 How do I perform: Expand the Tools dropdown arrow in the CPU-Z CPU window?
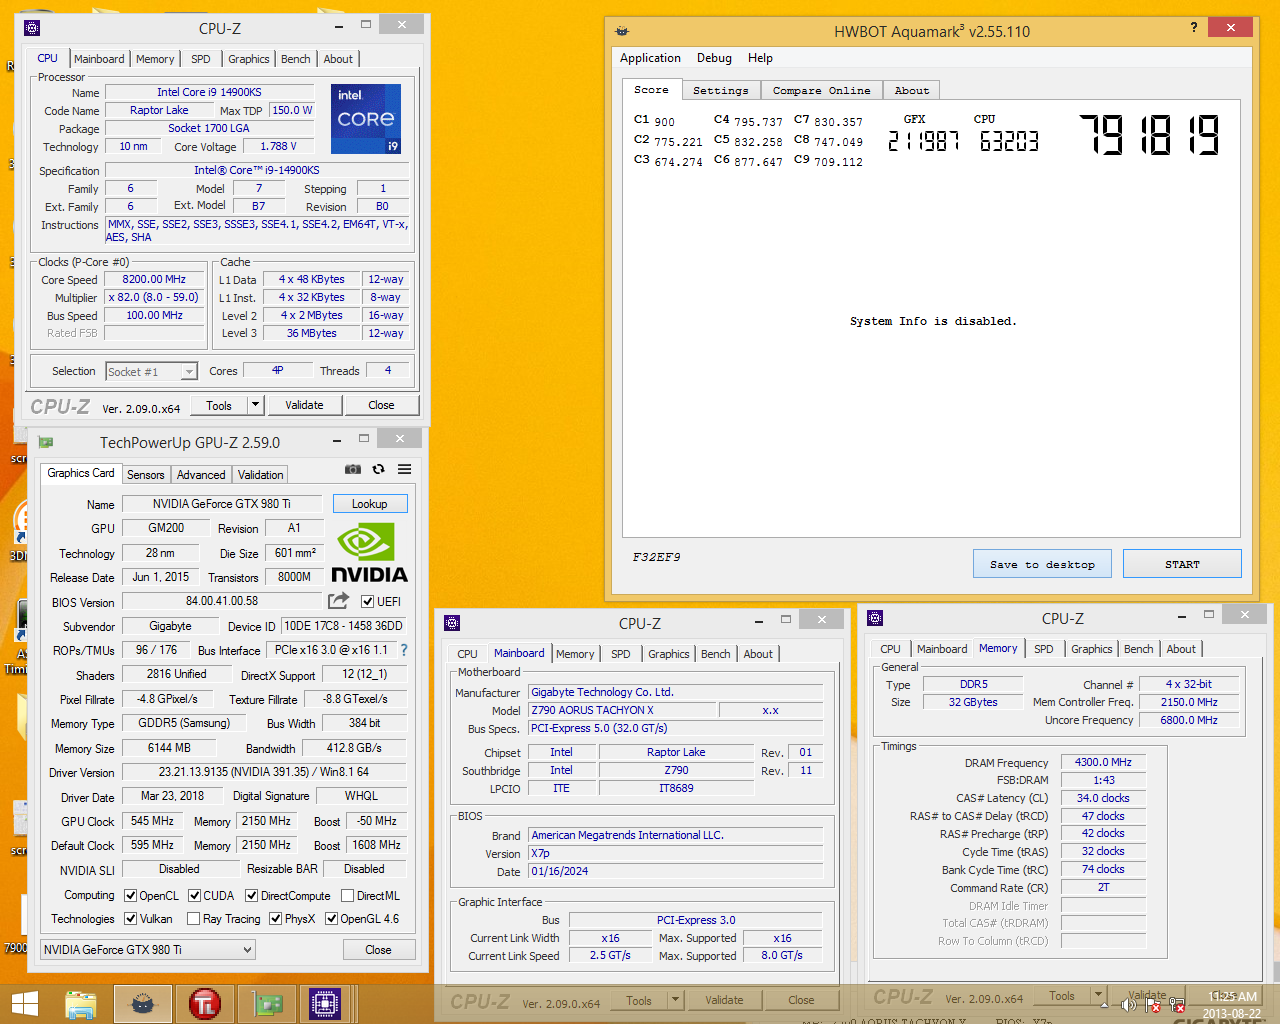click(x=255, y=405)
